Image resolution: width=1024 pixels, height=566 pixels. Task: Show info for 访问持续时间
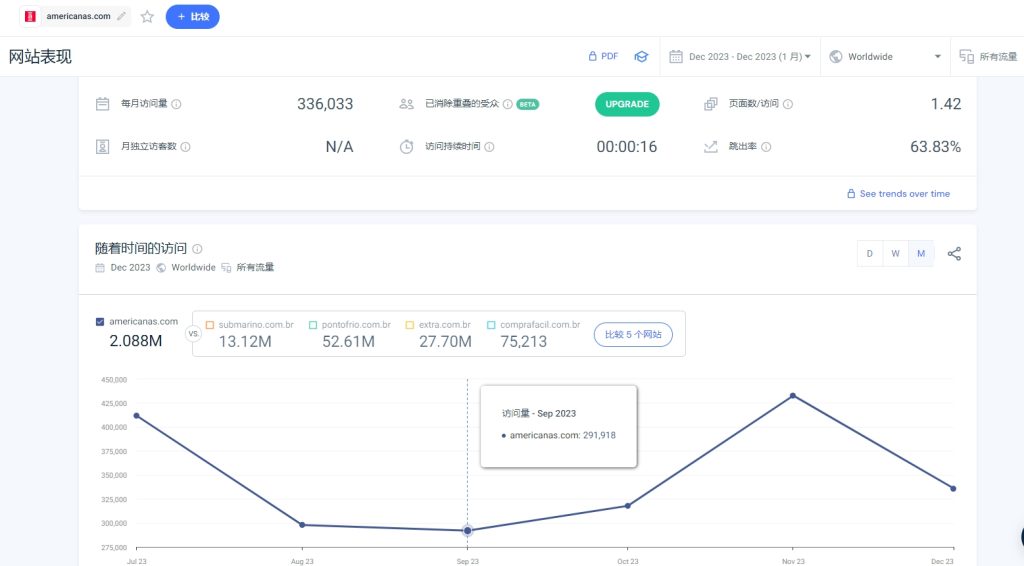(489, 147)
